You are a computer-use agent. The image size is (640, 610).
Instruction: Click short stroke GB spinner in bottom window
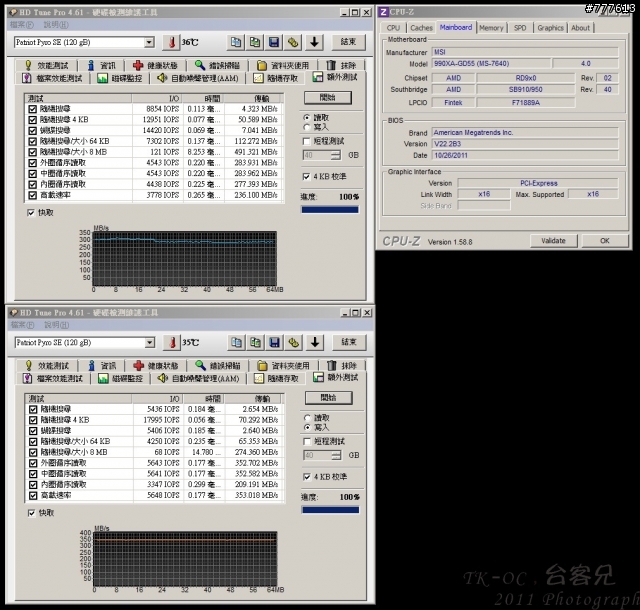tap(336, 455)
